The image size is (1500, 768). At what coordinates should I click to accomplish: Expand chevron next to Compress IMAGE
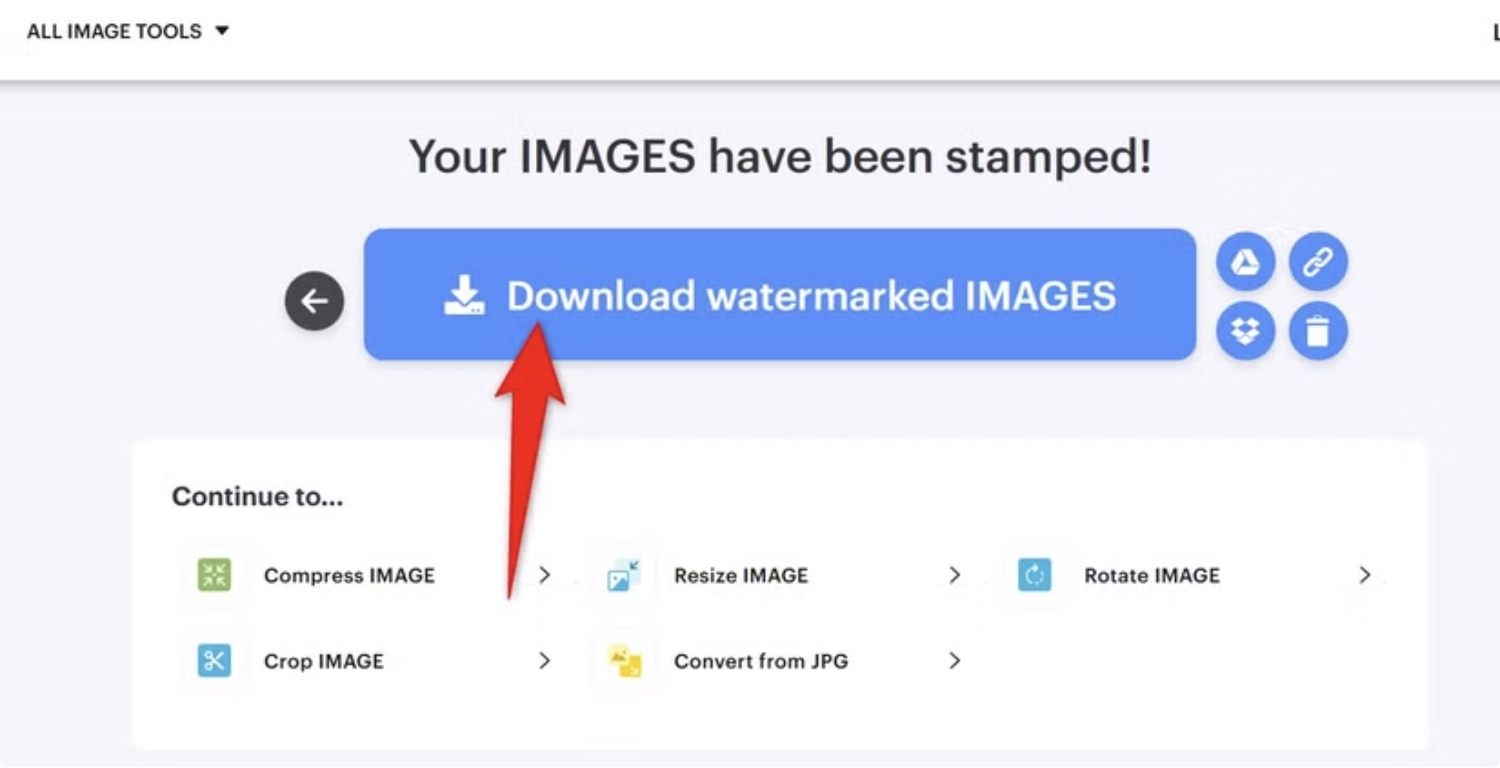545,575
